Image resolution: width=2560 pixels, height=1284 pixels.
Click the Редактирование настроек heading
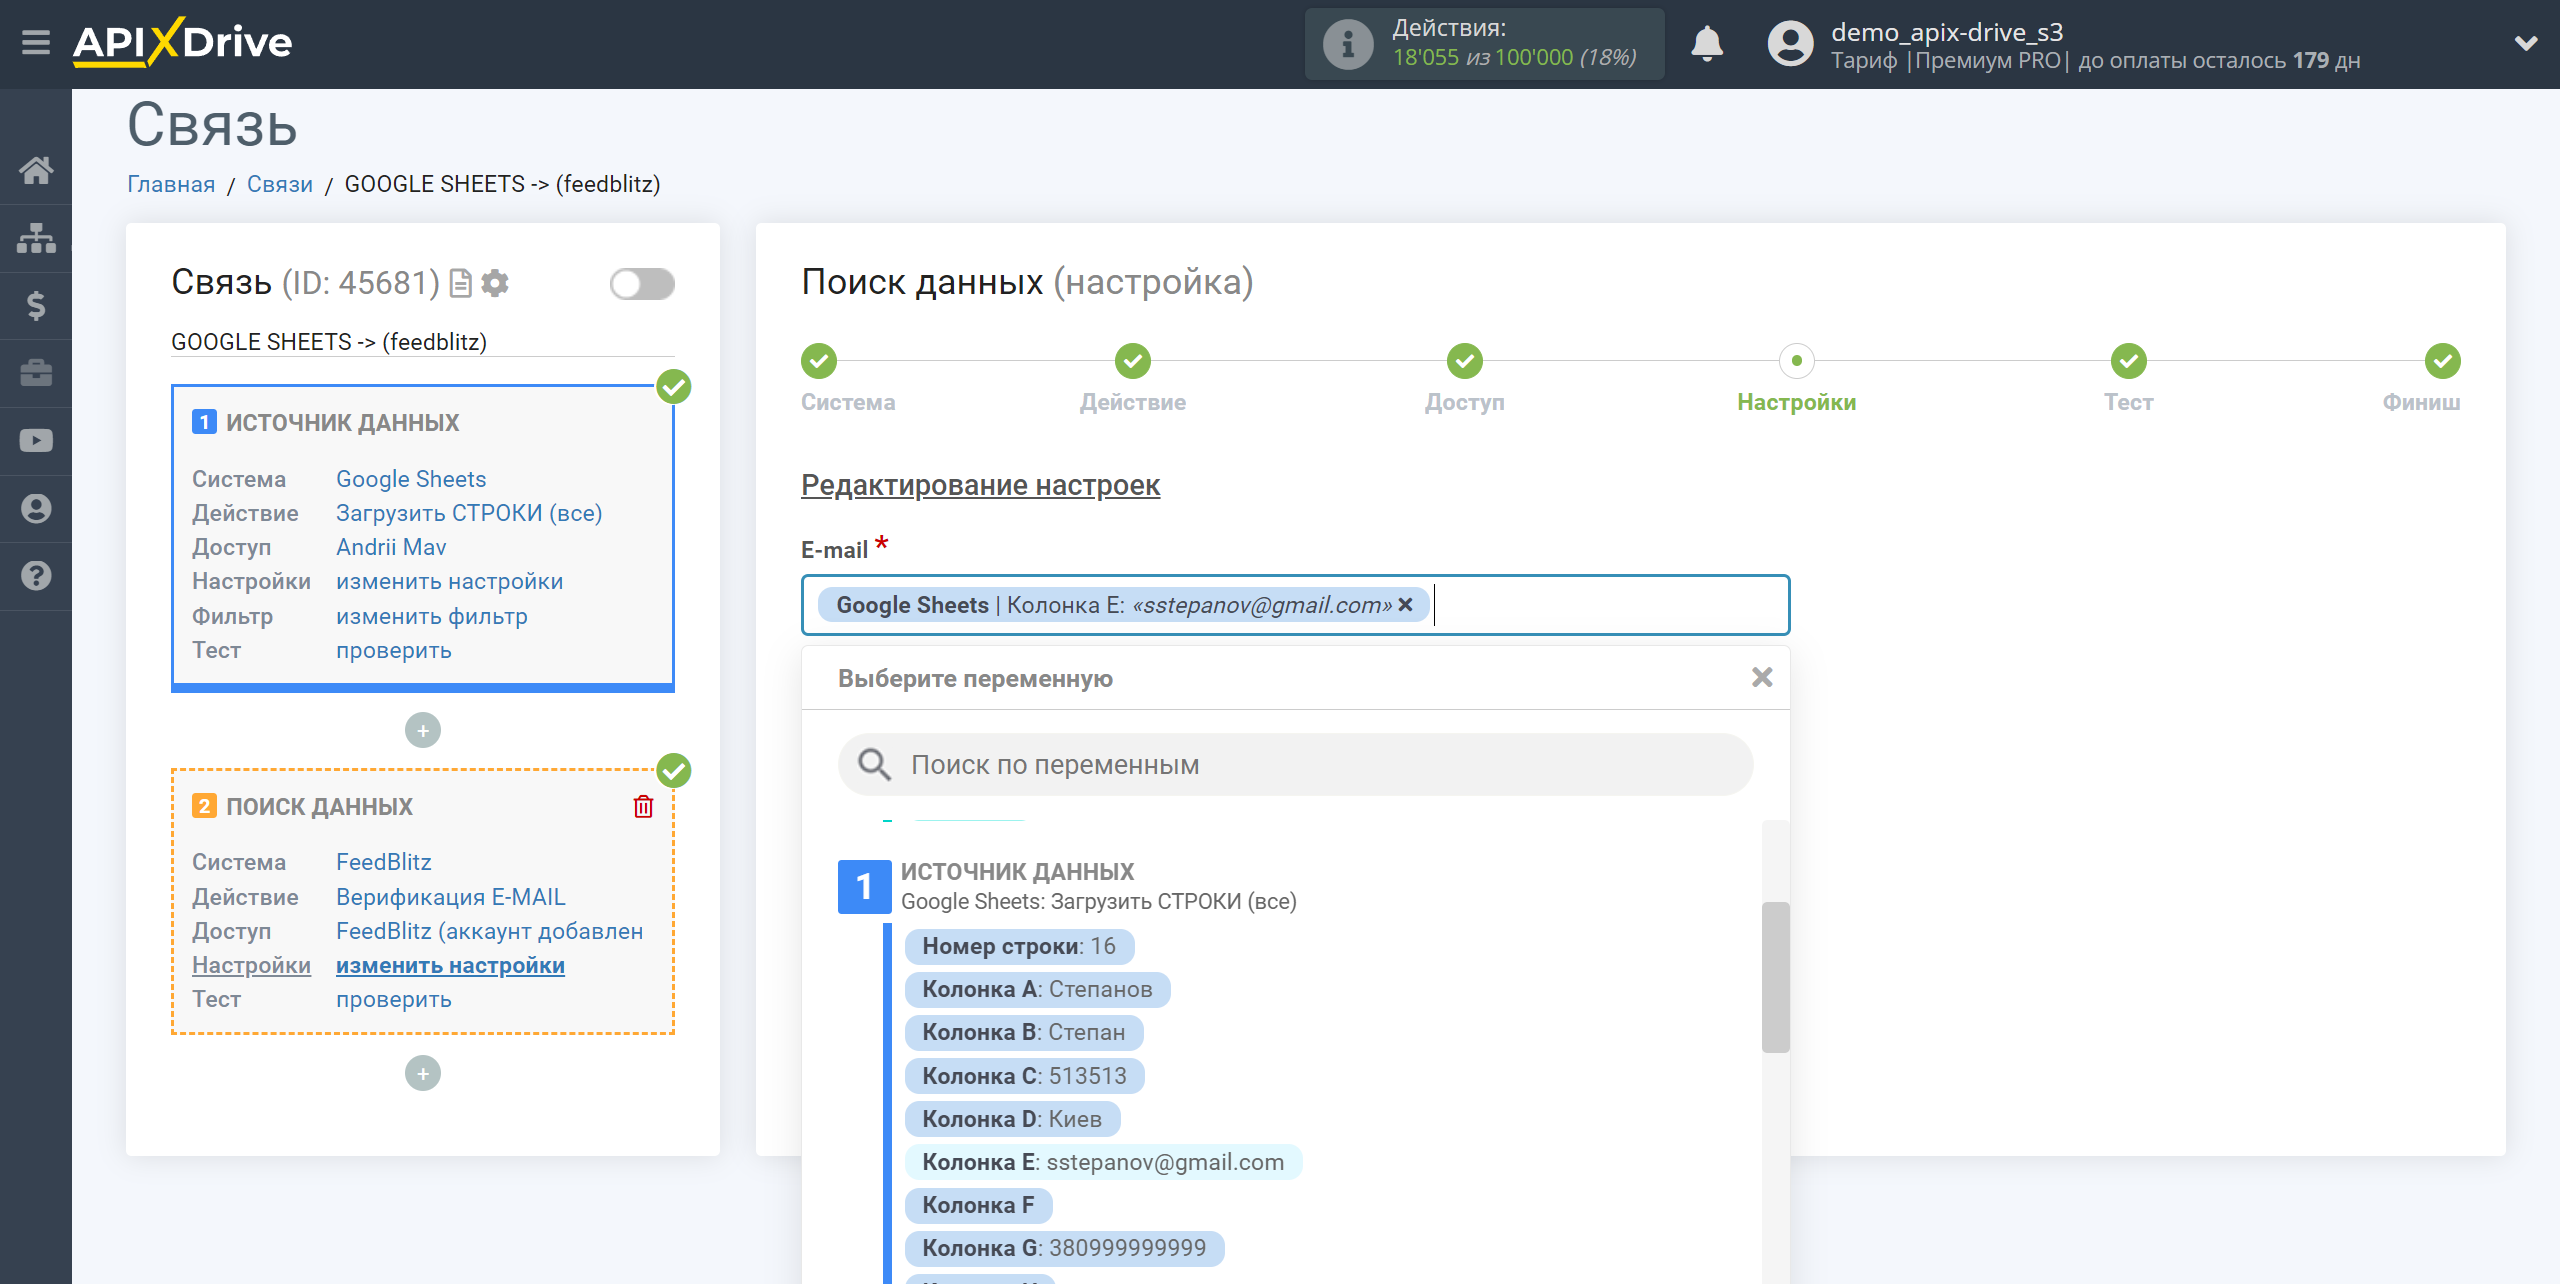tap(980, 485)
